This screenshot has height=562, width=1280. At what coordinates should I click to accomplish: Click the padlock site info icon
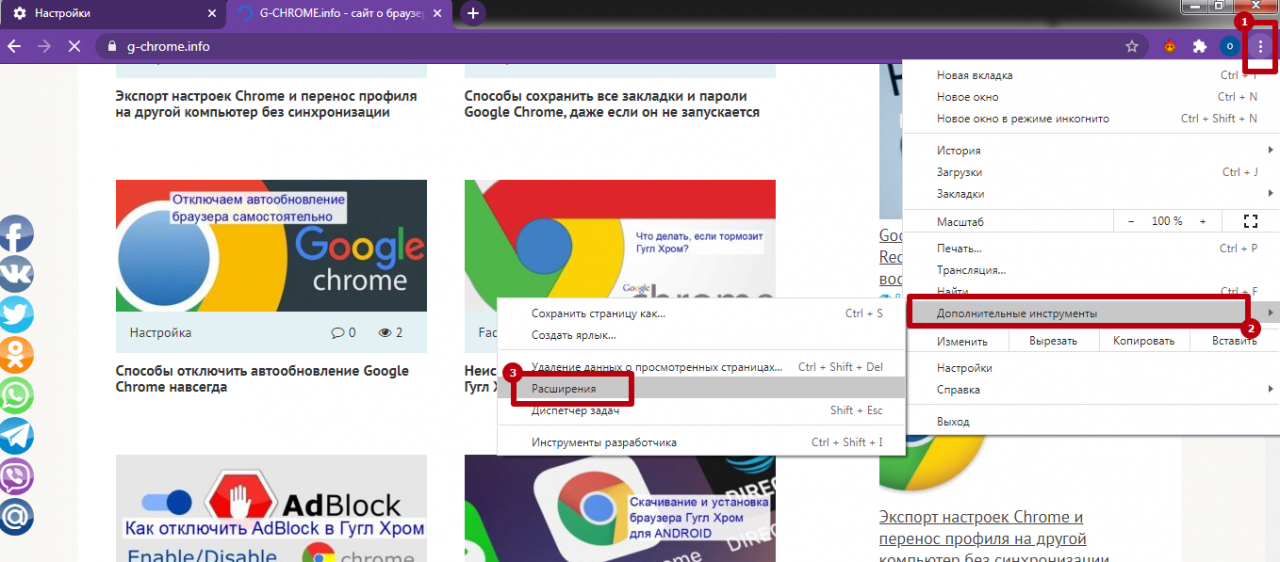pyautogui.click(x=112, y=46)
